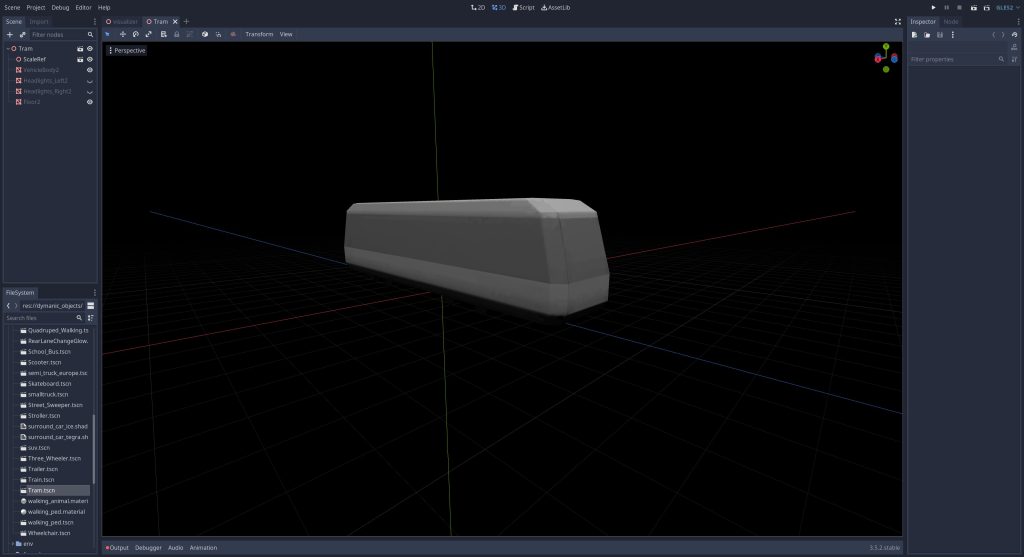Expand the env folder in FileSystem
1024x557 pixels.
coord(13,543)
